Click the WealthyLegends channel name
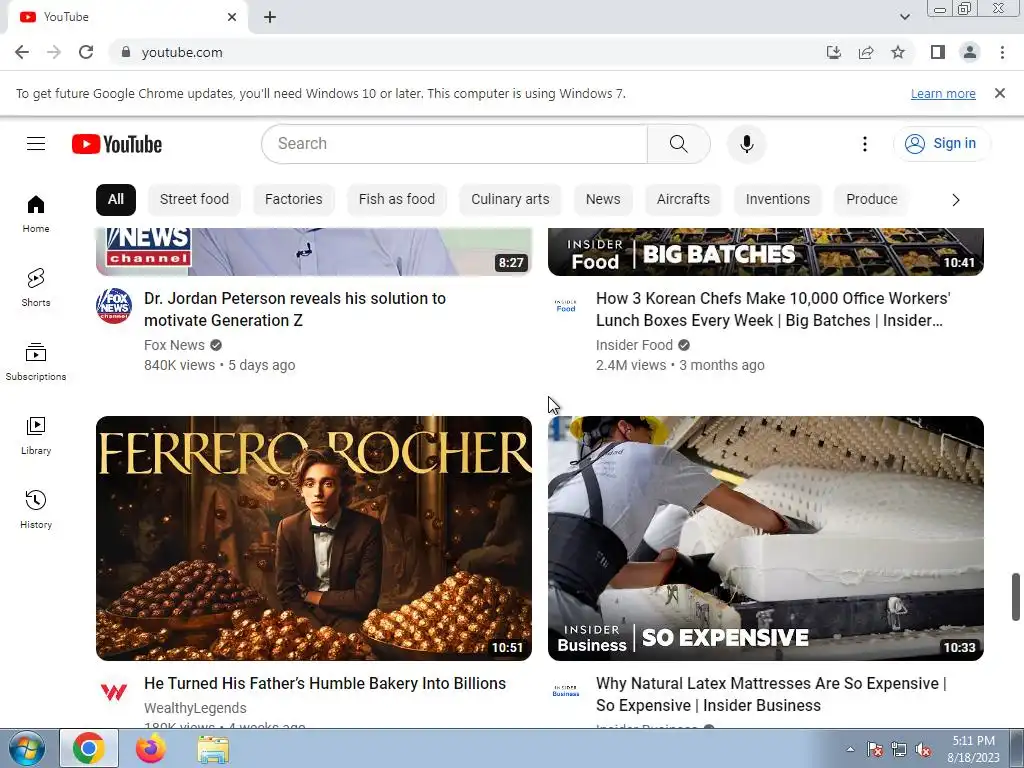Viewport: 1024px width, 768px height. tap(195, 708)
